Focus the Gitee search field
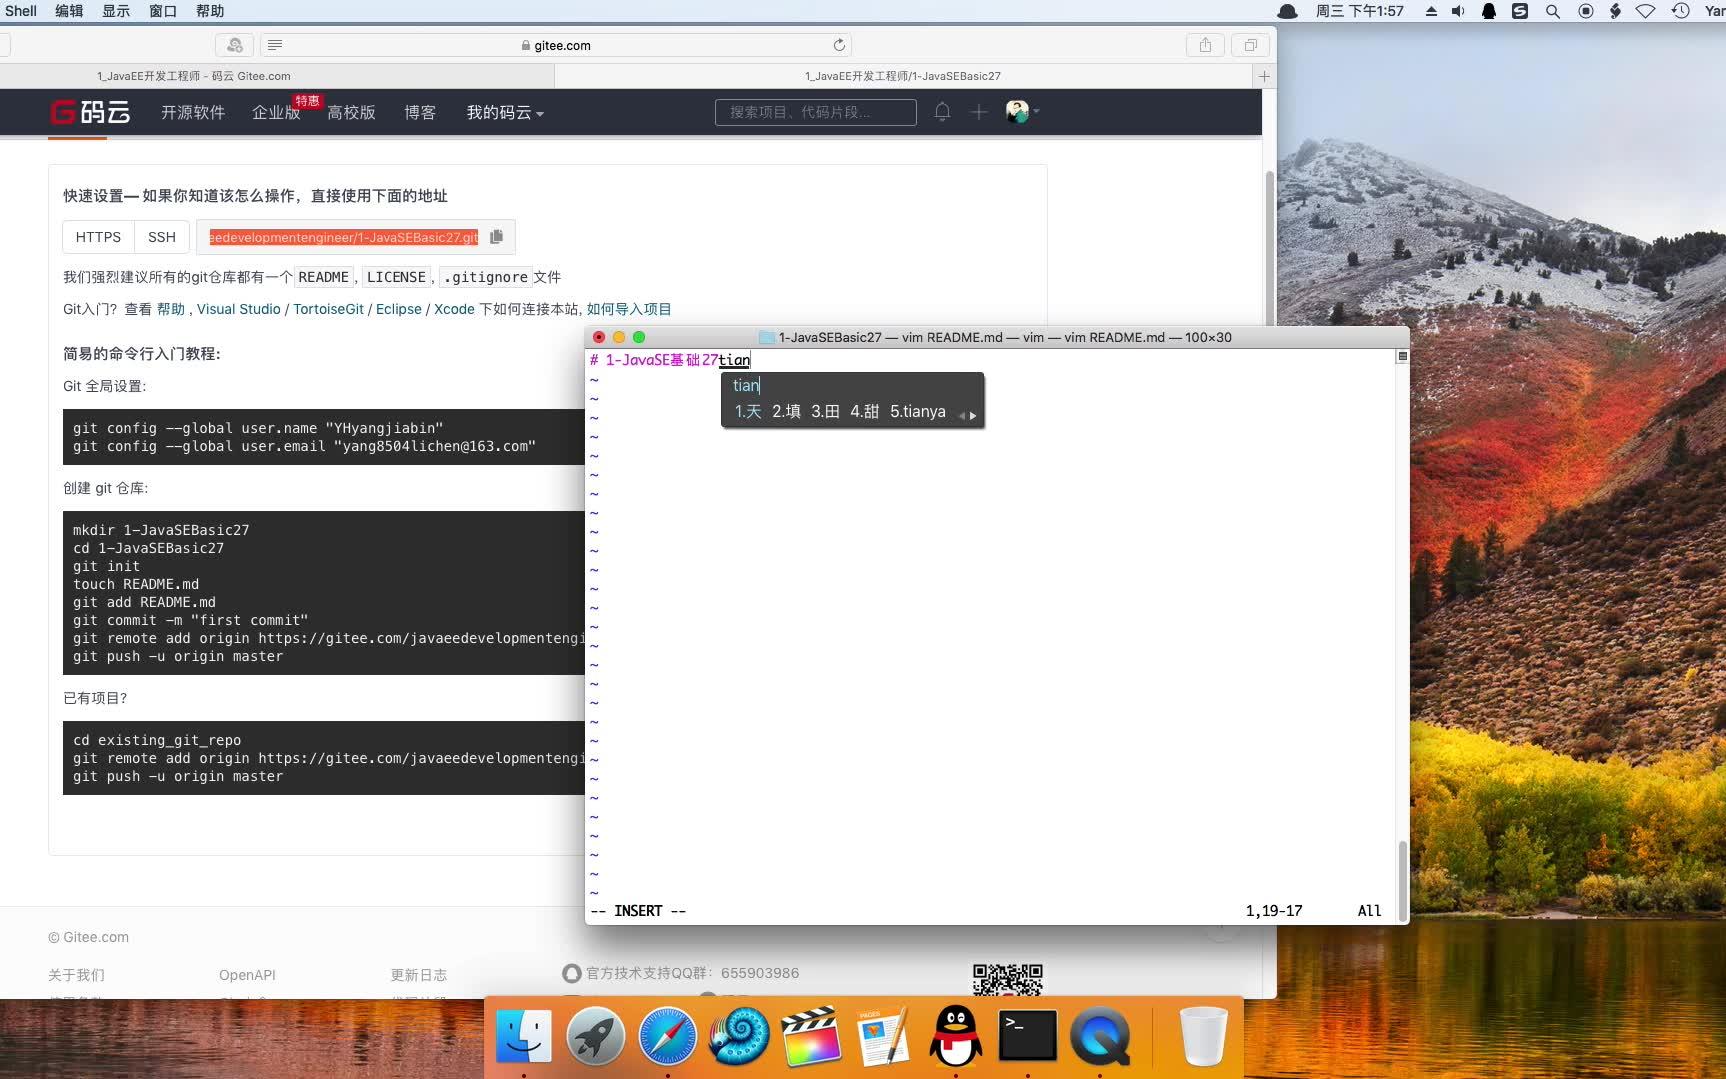1726x1079 pixels. (x=816, y=112)
